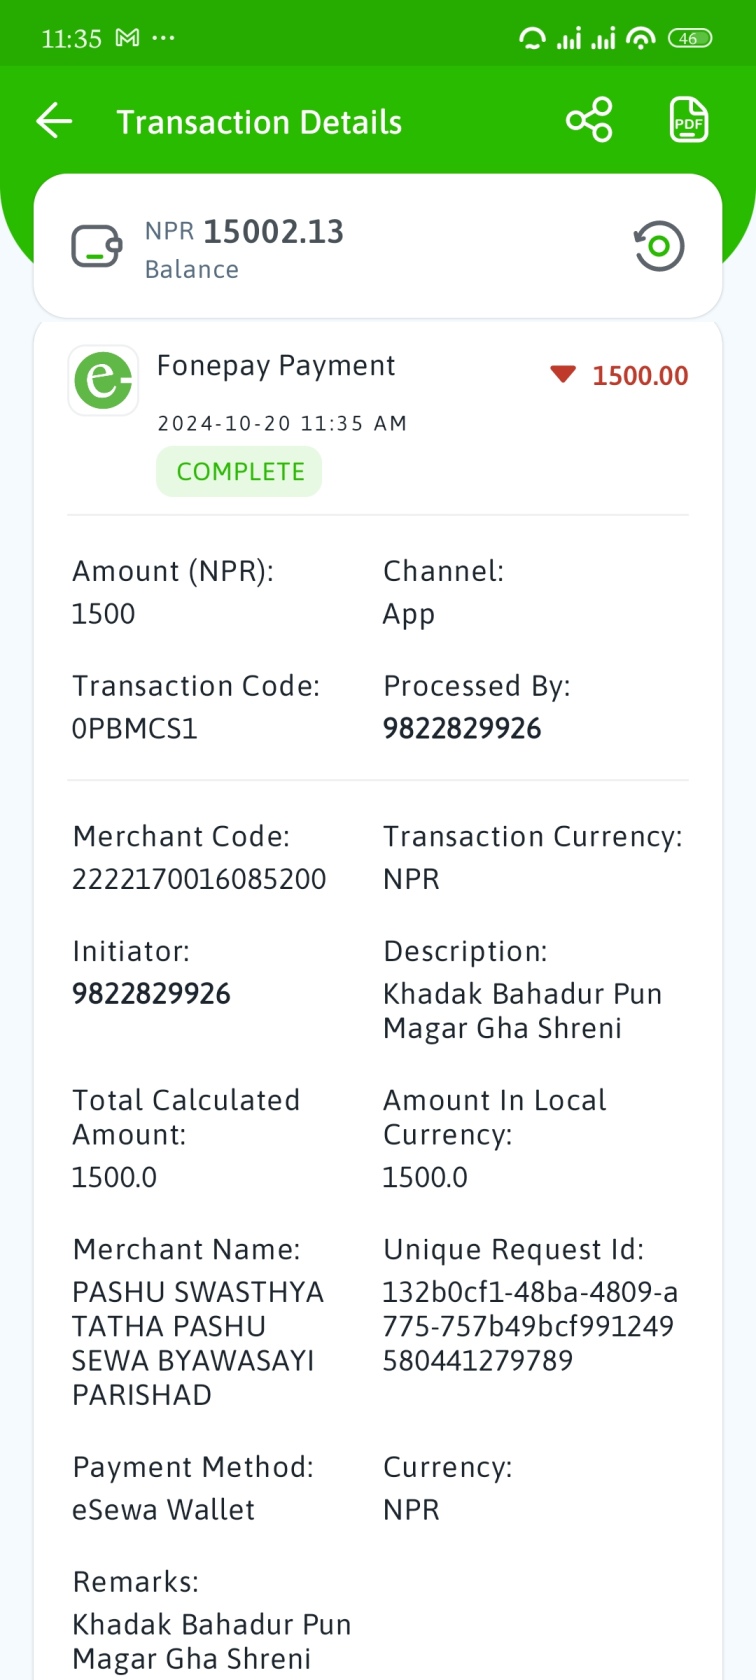Tap the 1500.00 debited amount
The image size is (756, 1680).
point(640,376)
